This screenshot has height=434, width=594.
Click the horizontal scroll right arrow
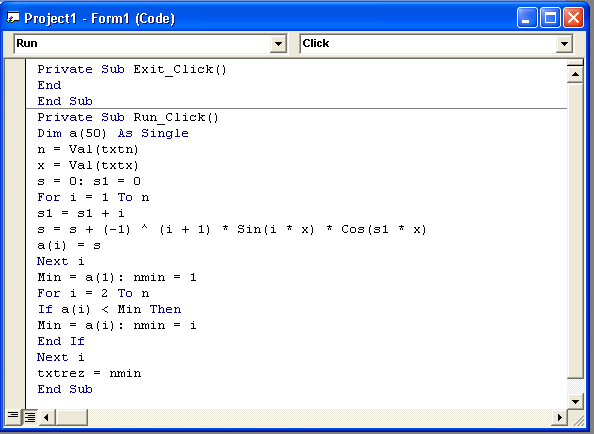[559, 417]
